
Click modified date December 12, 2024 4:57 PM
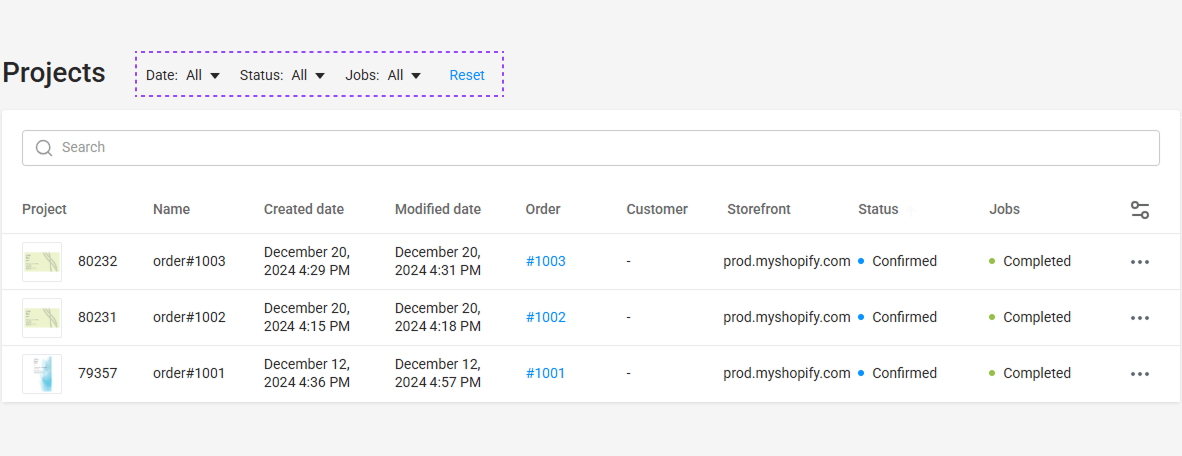[x=438, y=373]
